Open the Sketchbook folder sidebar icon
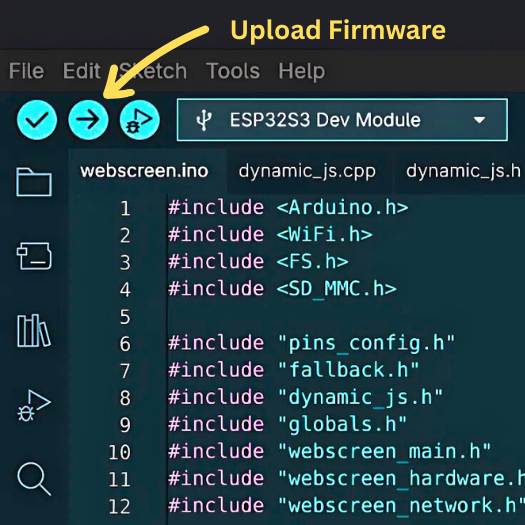The height and width of the screenshot is (525, 525). [x=34, y=182]
